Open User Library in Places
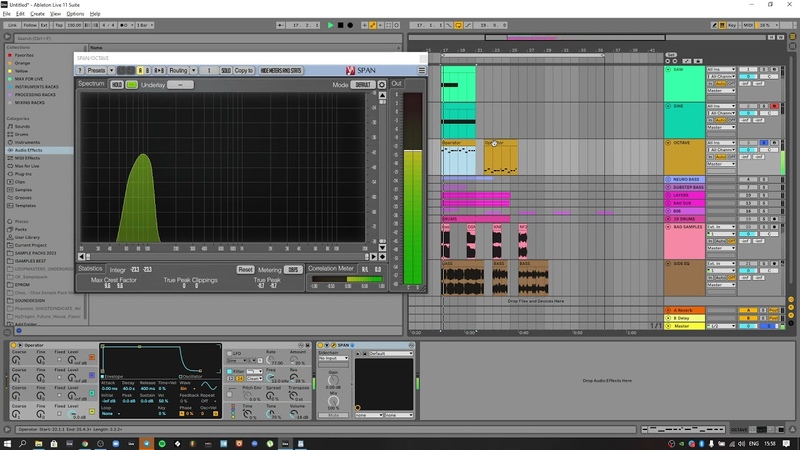The height and width of the screenshot is (450, 800). click(x=27, y=237)
